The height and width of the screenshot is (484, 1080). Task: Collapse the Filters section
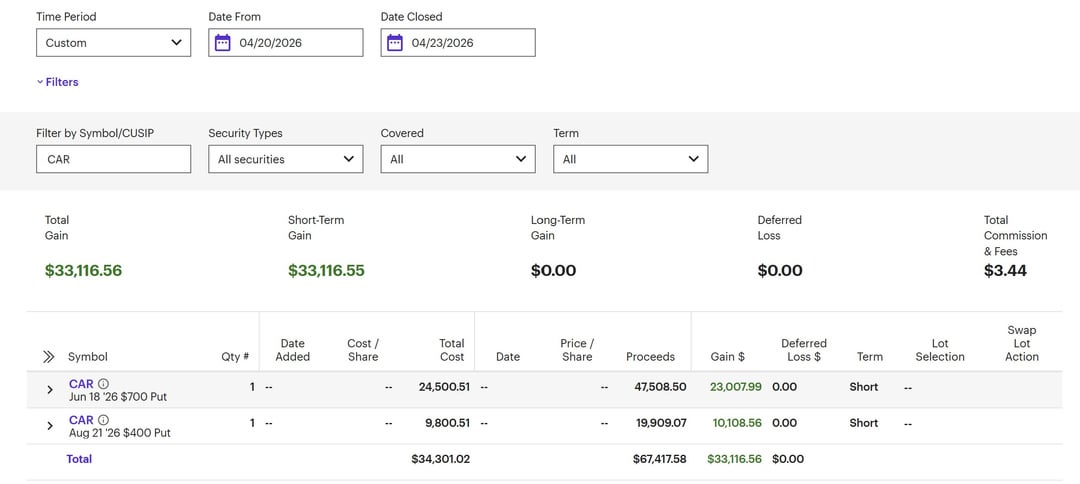click(57, 82)
